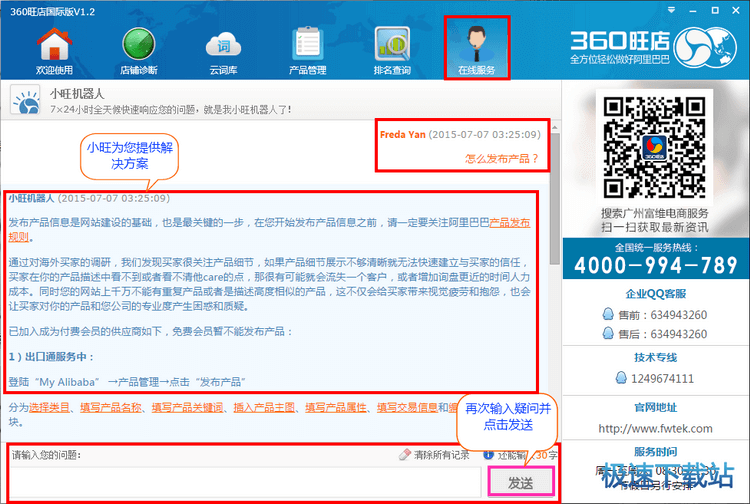This screenshot has width=750, height=504.
Task: Click the 小旺机器人 chat title
Action: click(x=77, y=94)
